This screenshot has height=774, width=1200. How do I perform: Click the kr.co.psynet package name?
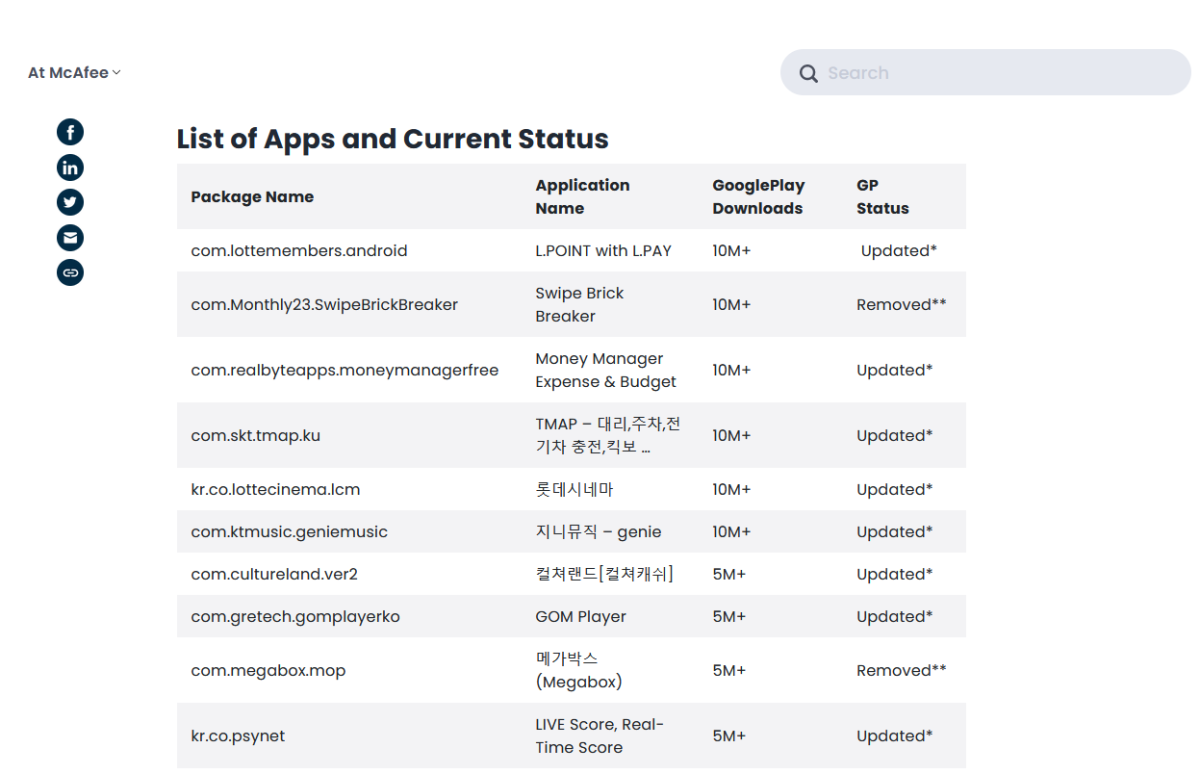pos(238,736)
